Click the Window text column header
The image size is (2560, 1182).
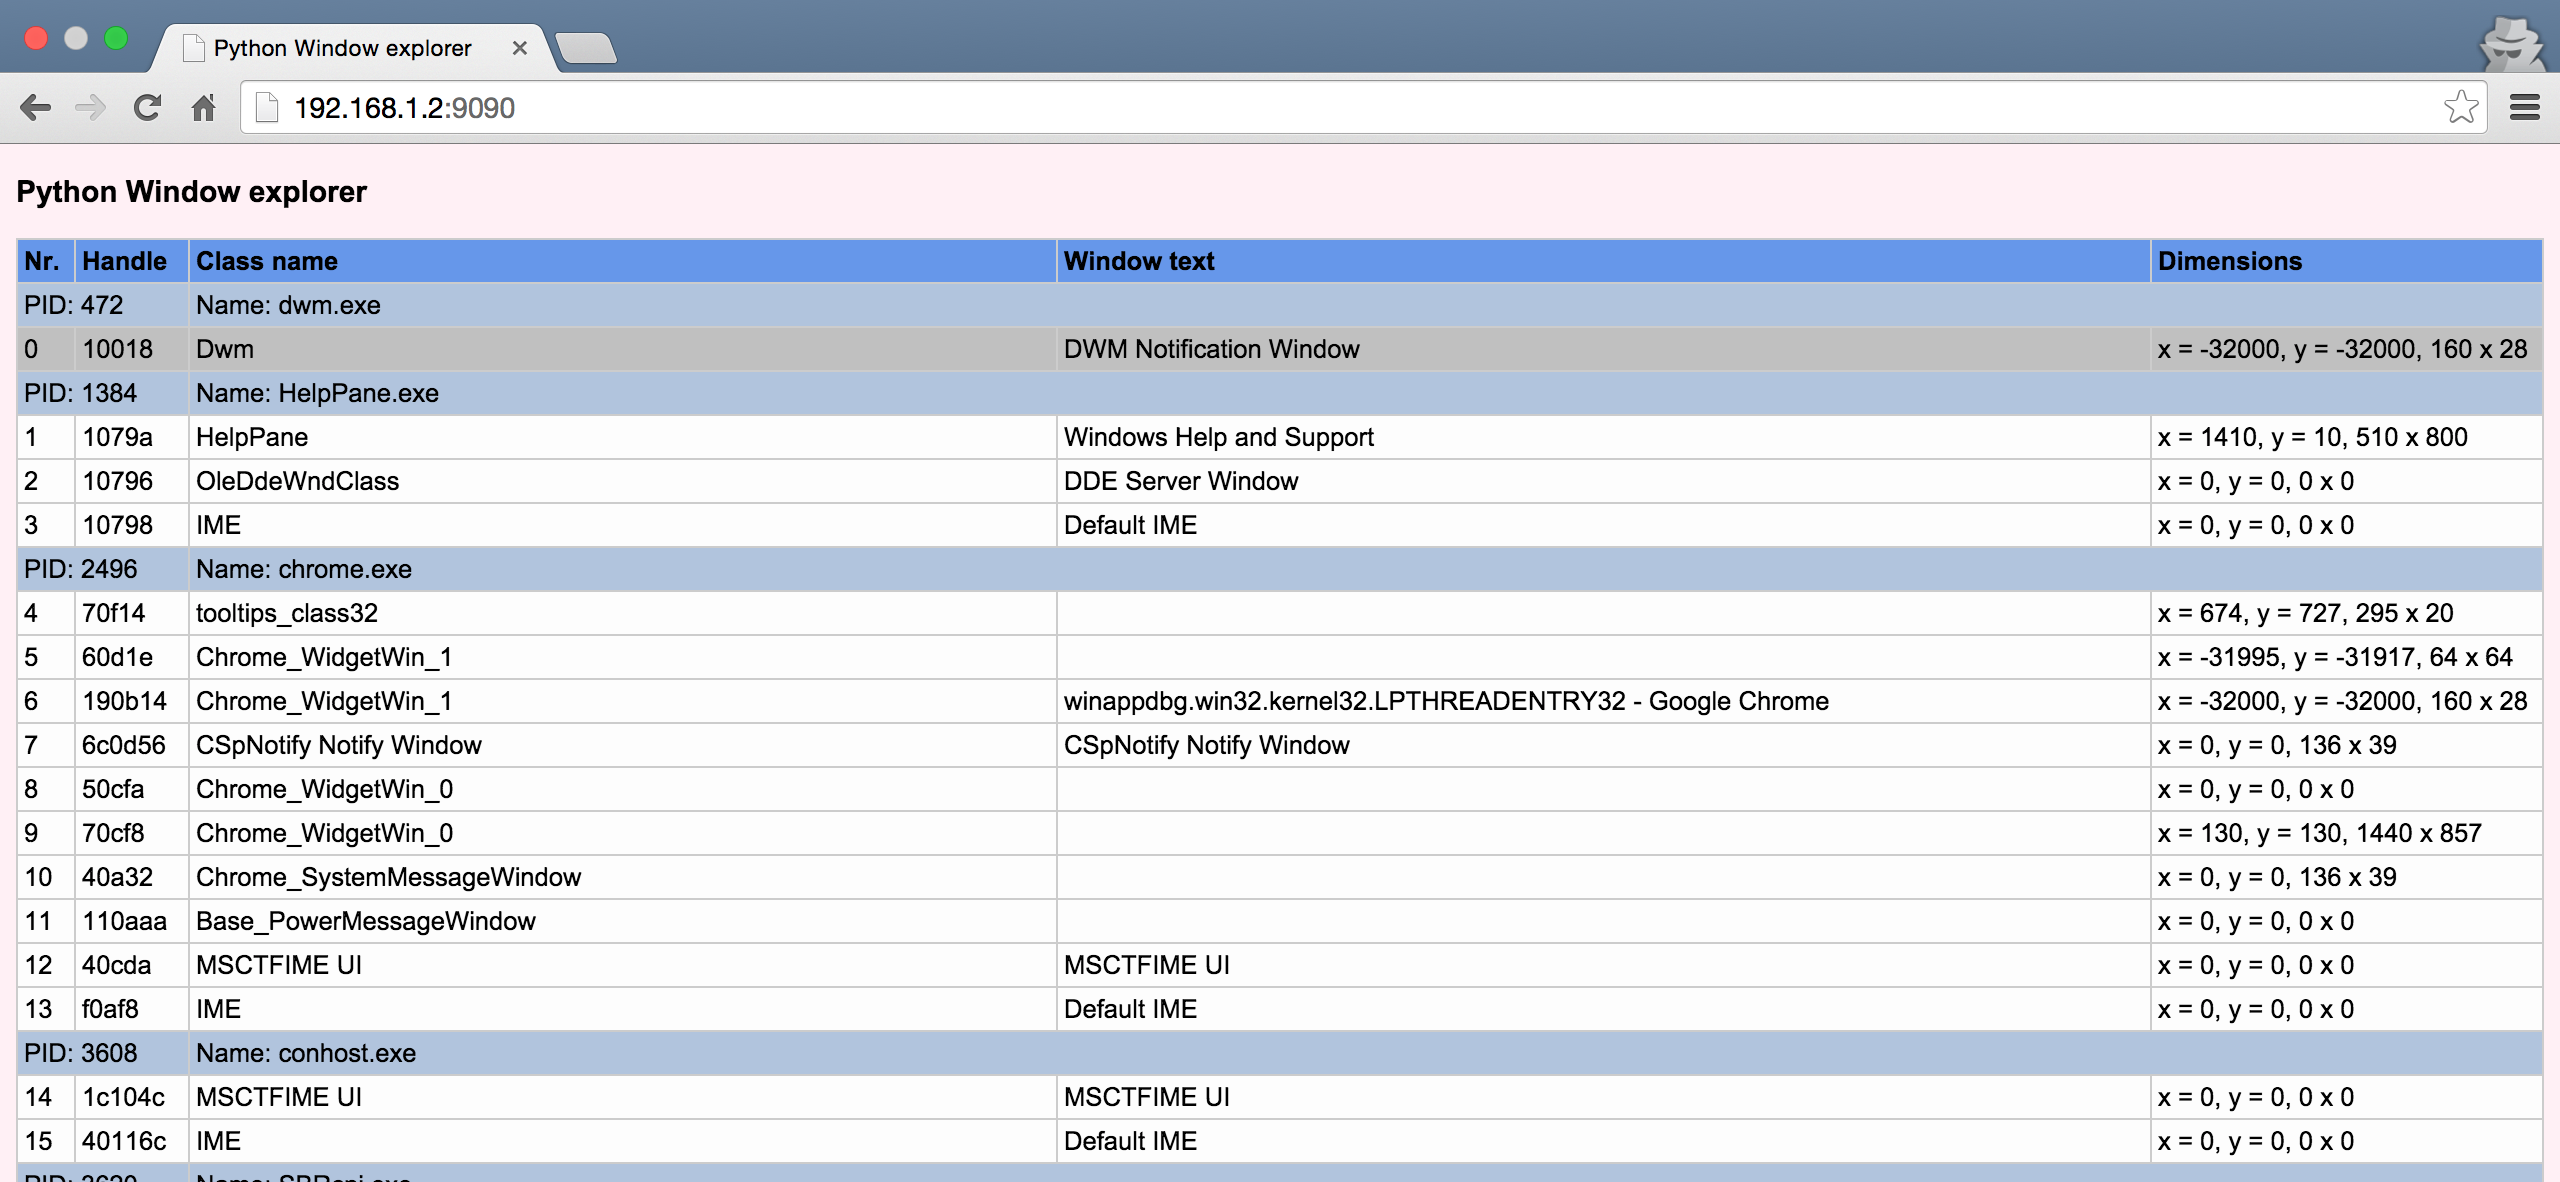[x=1139, y=261]
